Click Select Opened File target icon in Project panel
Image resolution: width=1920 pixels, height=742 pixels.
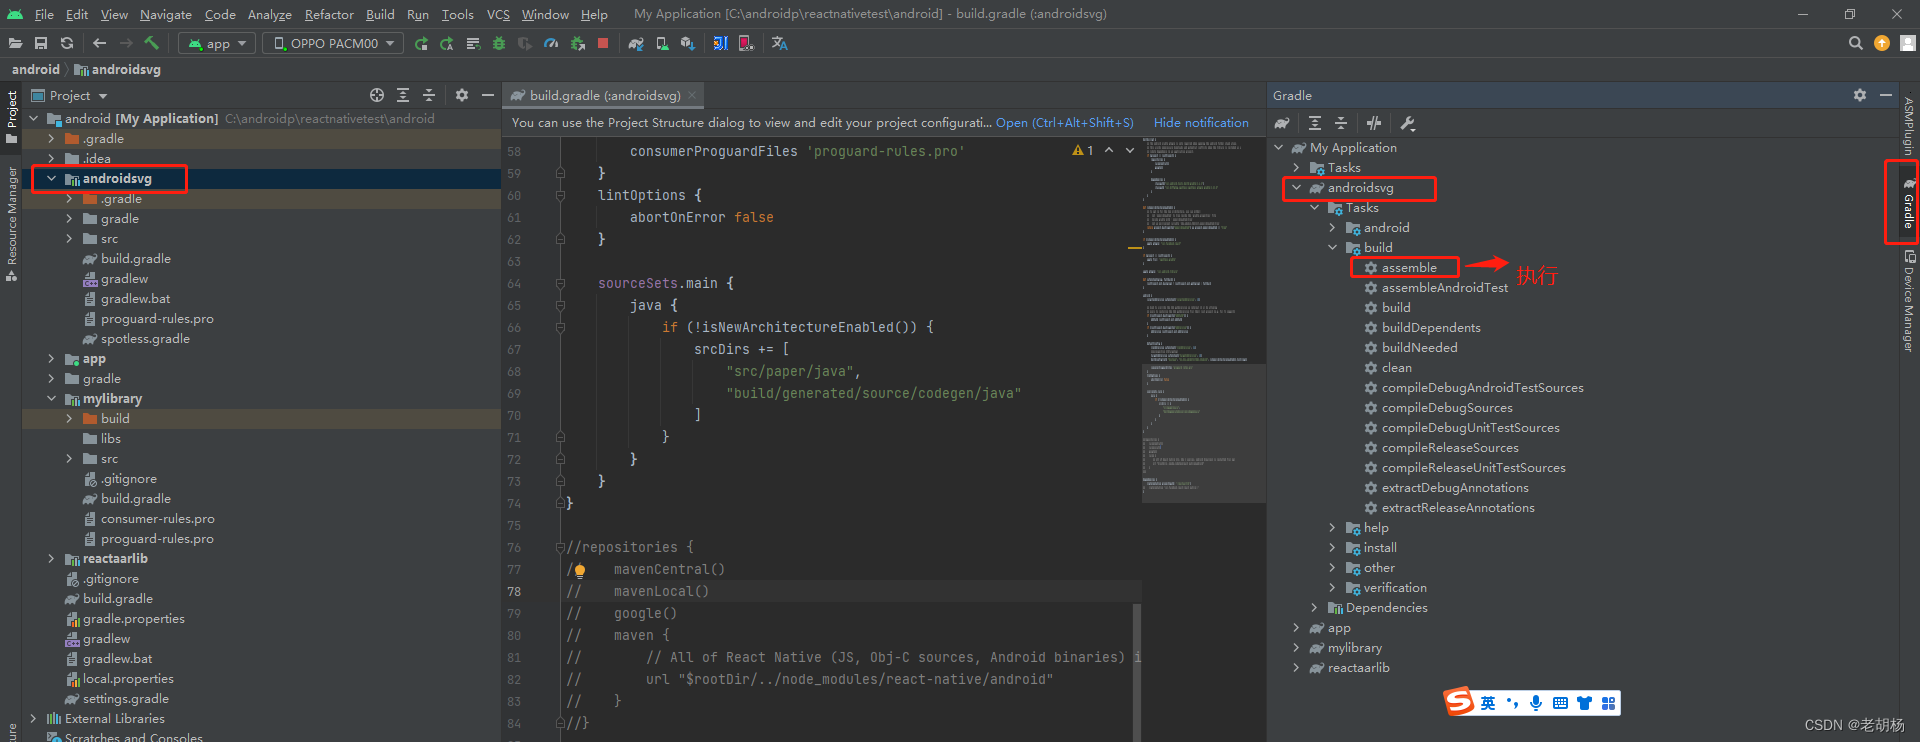tap(377, 95)
